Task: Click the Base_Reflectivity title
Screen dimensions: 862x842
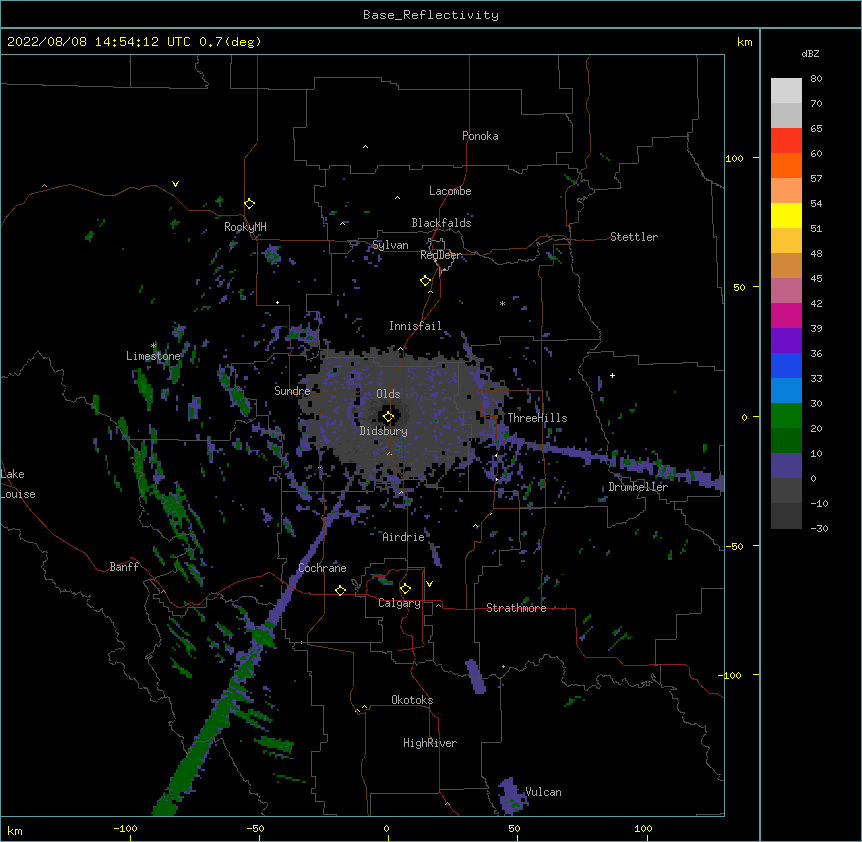Action: pyautogui.click(x=431, y=15)
